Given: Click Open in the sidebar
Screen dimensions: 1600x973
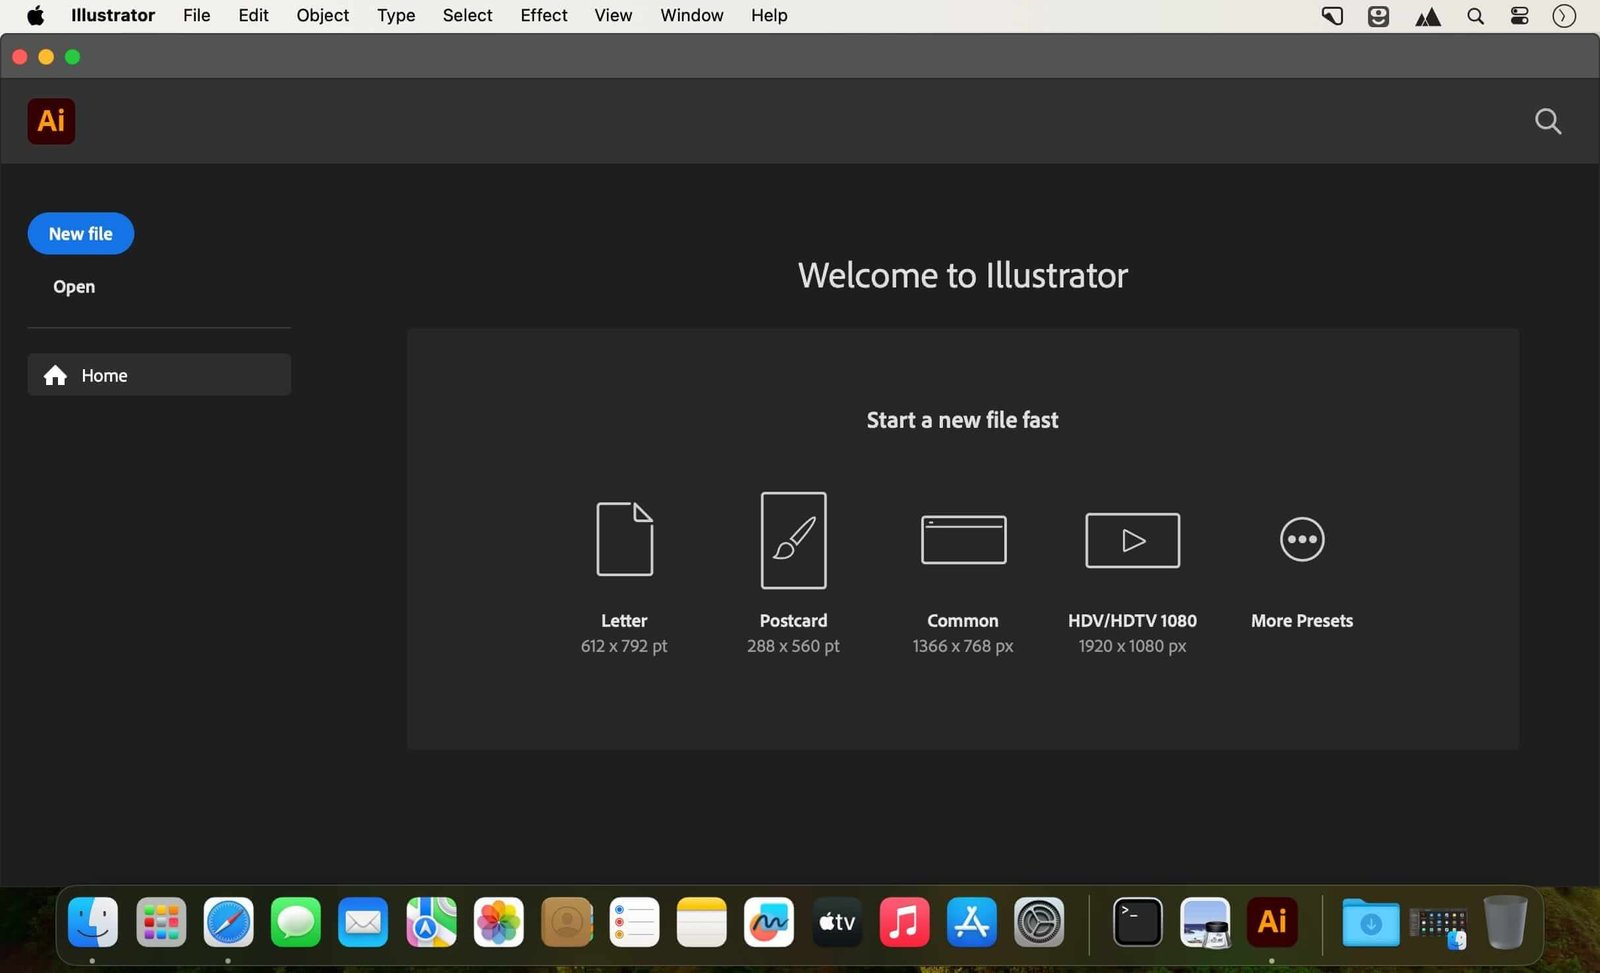Looking at the screenshot, I should 73,286.
